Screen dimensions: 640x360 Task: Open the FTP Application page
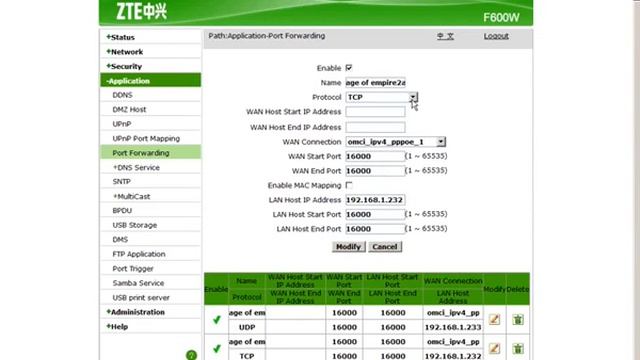139,254
